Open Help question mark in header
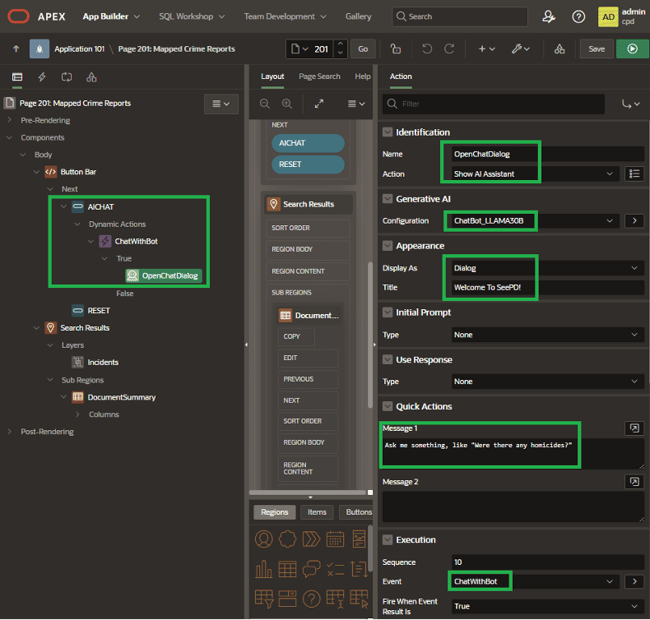 pos(579,16)
